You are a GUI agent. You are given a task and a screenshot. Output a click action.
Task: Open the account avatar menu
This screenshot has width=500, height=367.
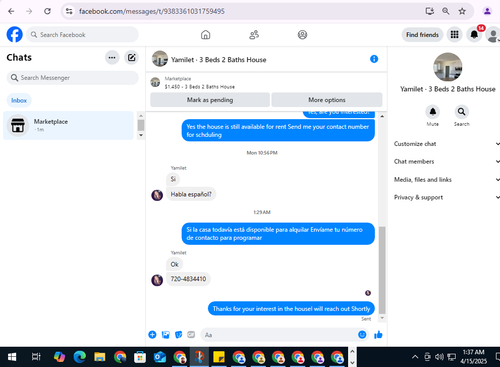[x=493, y=35]
